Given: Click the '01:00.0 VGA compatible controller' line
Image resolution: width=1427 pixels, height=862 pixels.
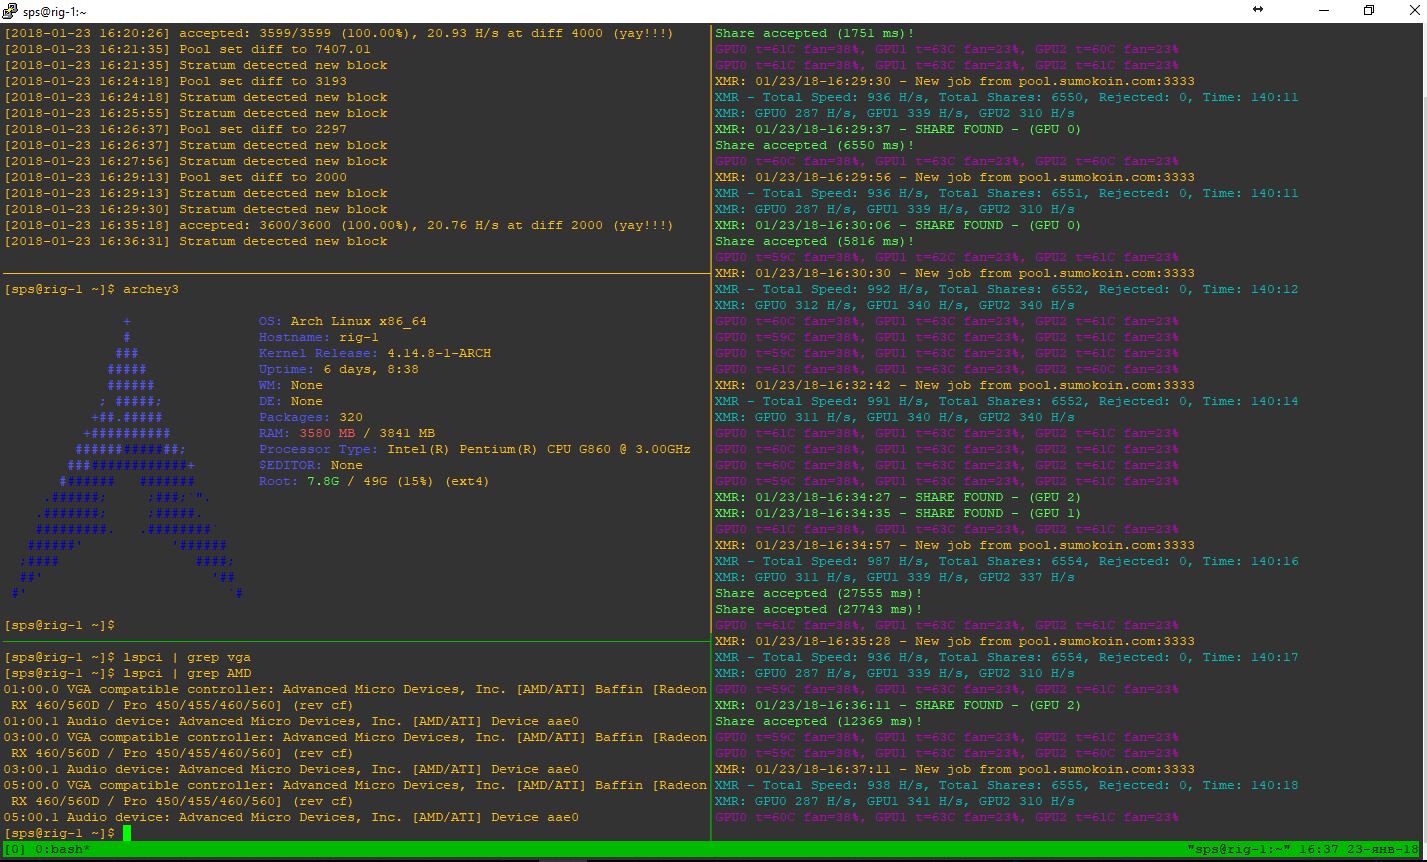Looking at the screenshot, I should pyautogui.click(x=355, y=697).
